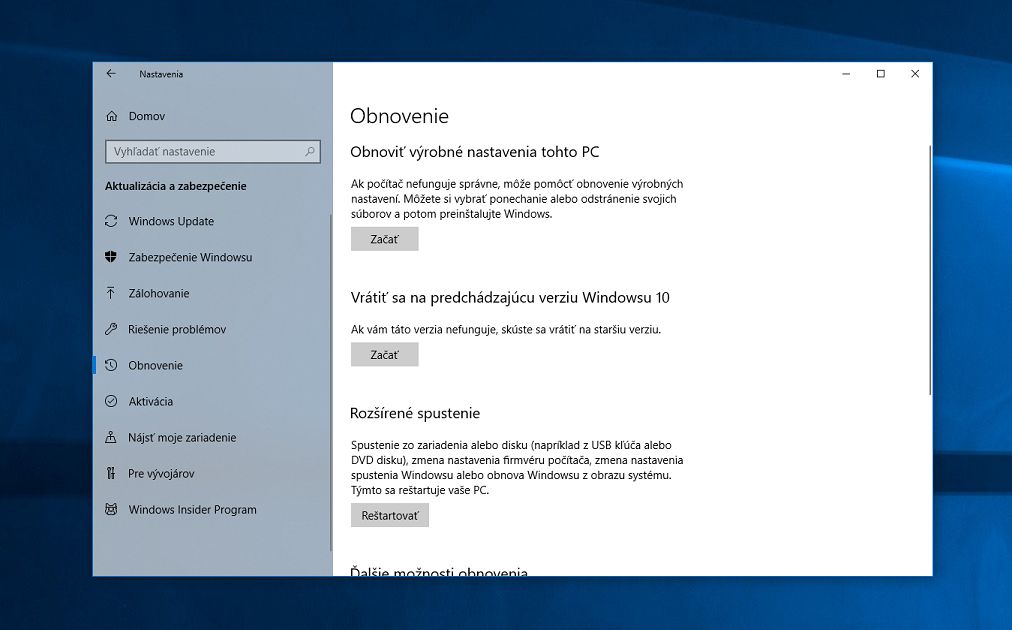This screenshot has width=1012, height=630.
Task: Click Začať under Vrátiť sa na predchádzajúcu verziu
Action: pyautogui.click(x=385, y=354)
